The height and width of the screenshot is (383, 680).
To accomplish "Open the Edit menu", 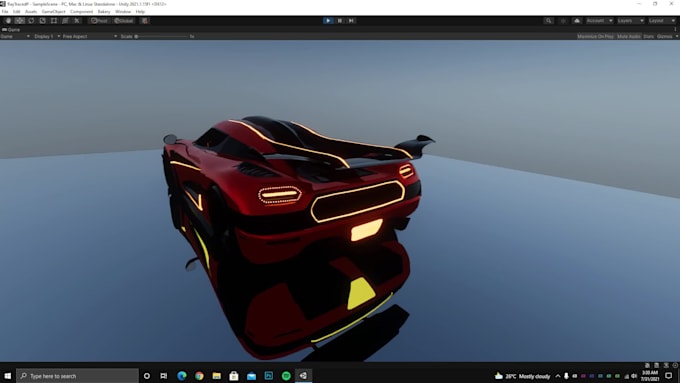I will (16, 11).
